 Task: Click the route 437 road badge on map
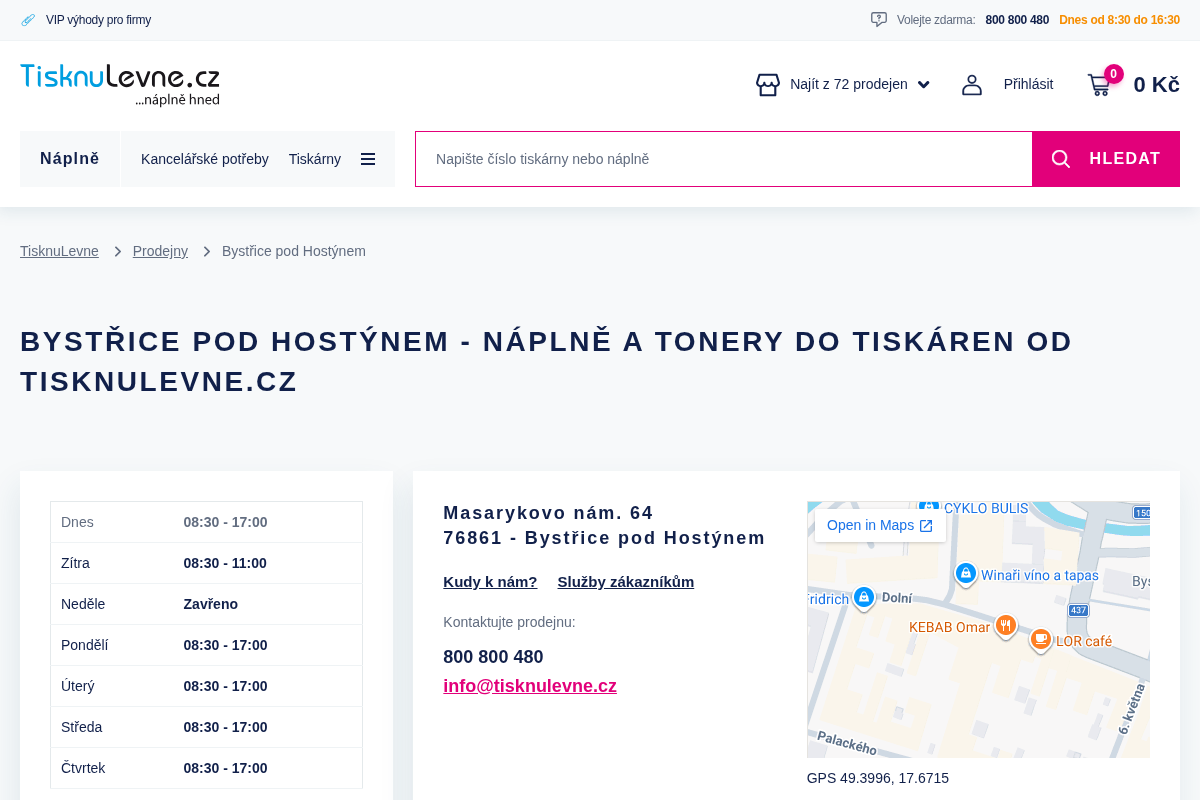(x=1078, y=610)
